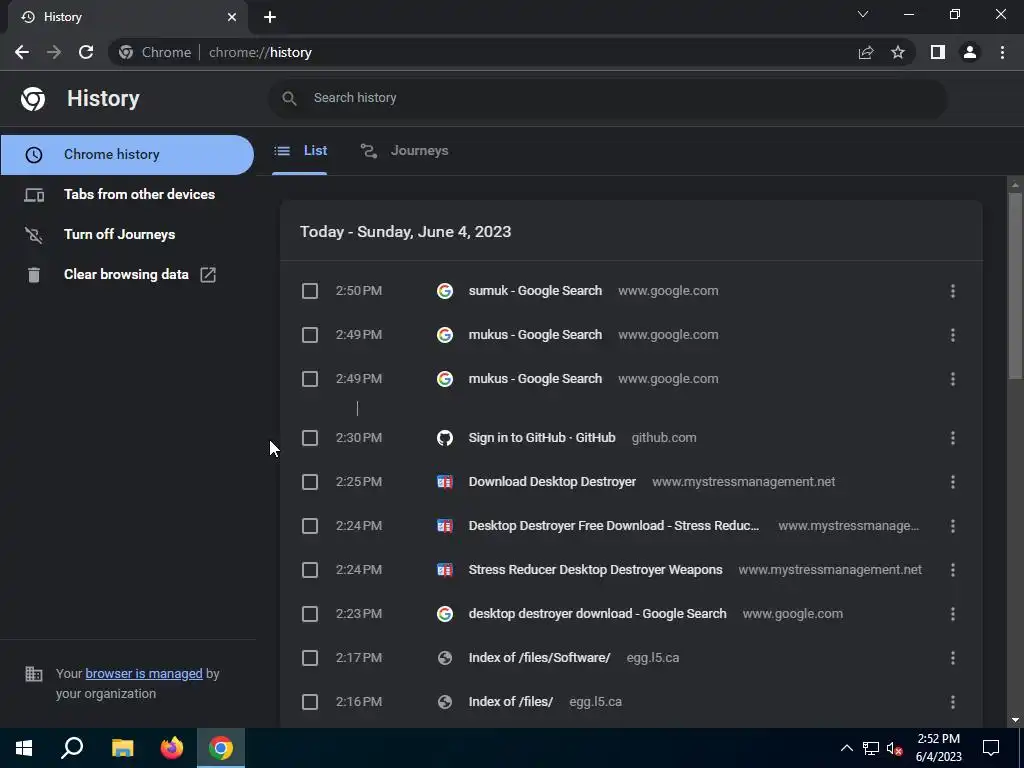Click the favicon of Download Desktop Destroyer
The width and height of the screenshot is (1024, 768).
click(x=445, y=482)
